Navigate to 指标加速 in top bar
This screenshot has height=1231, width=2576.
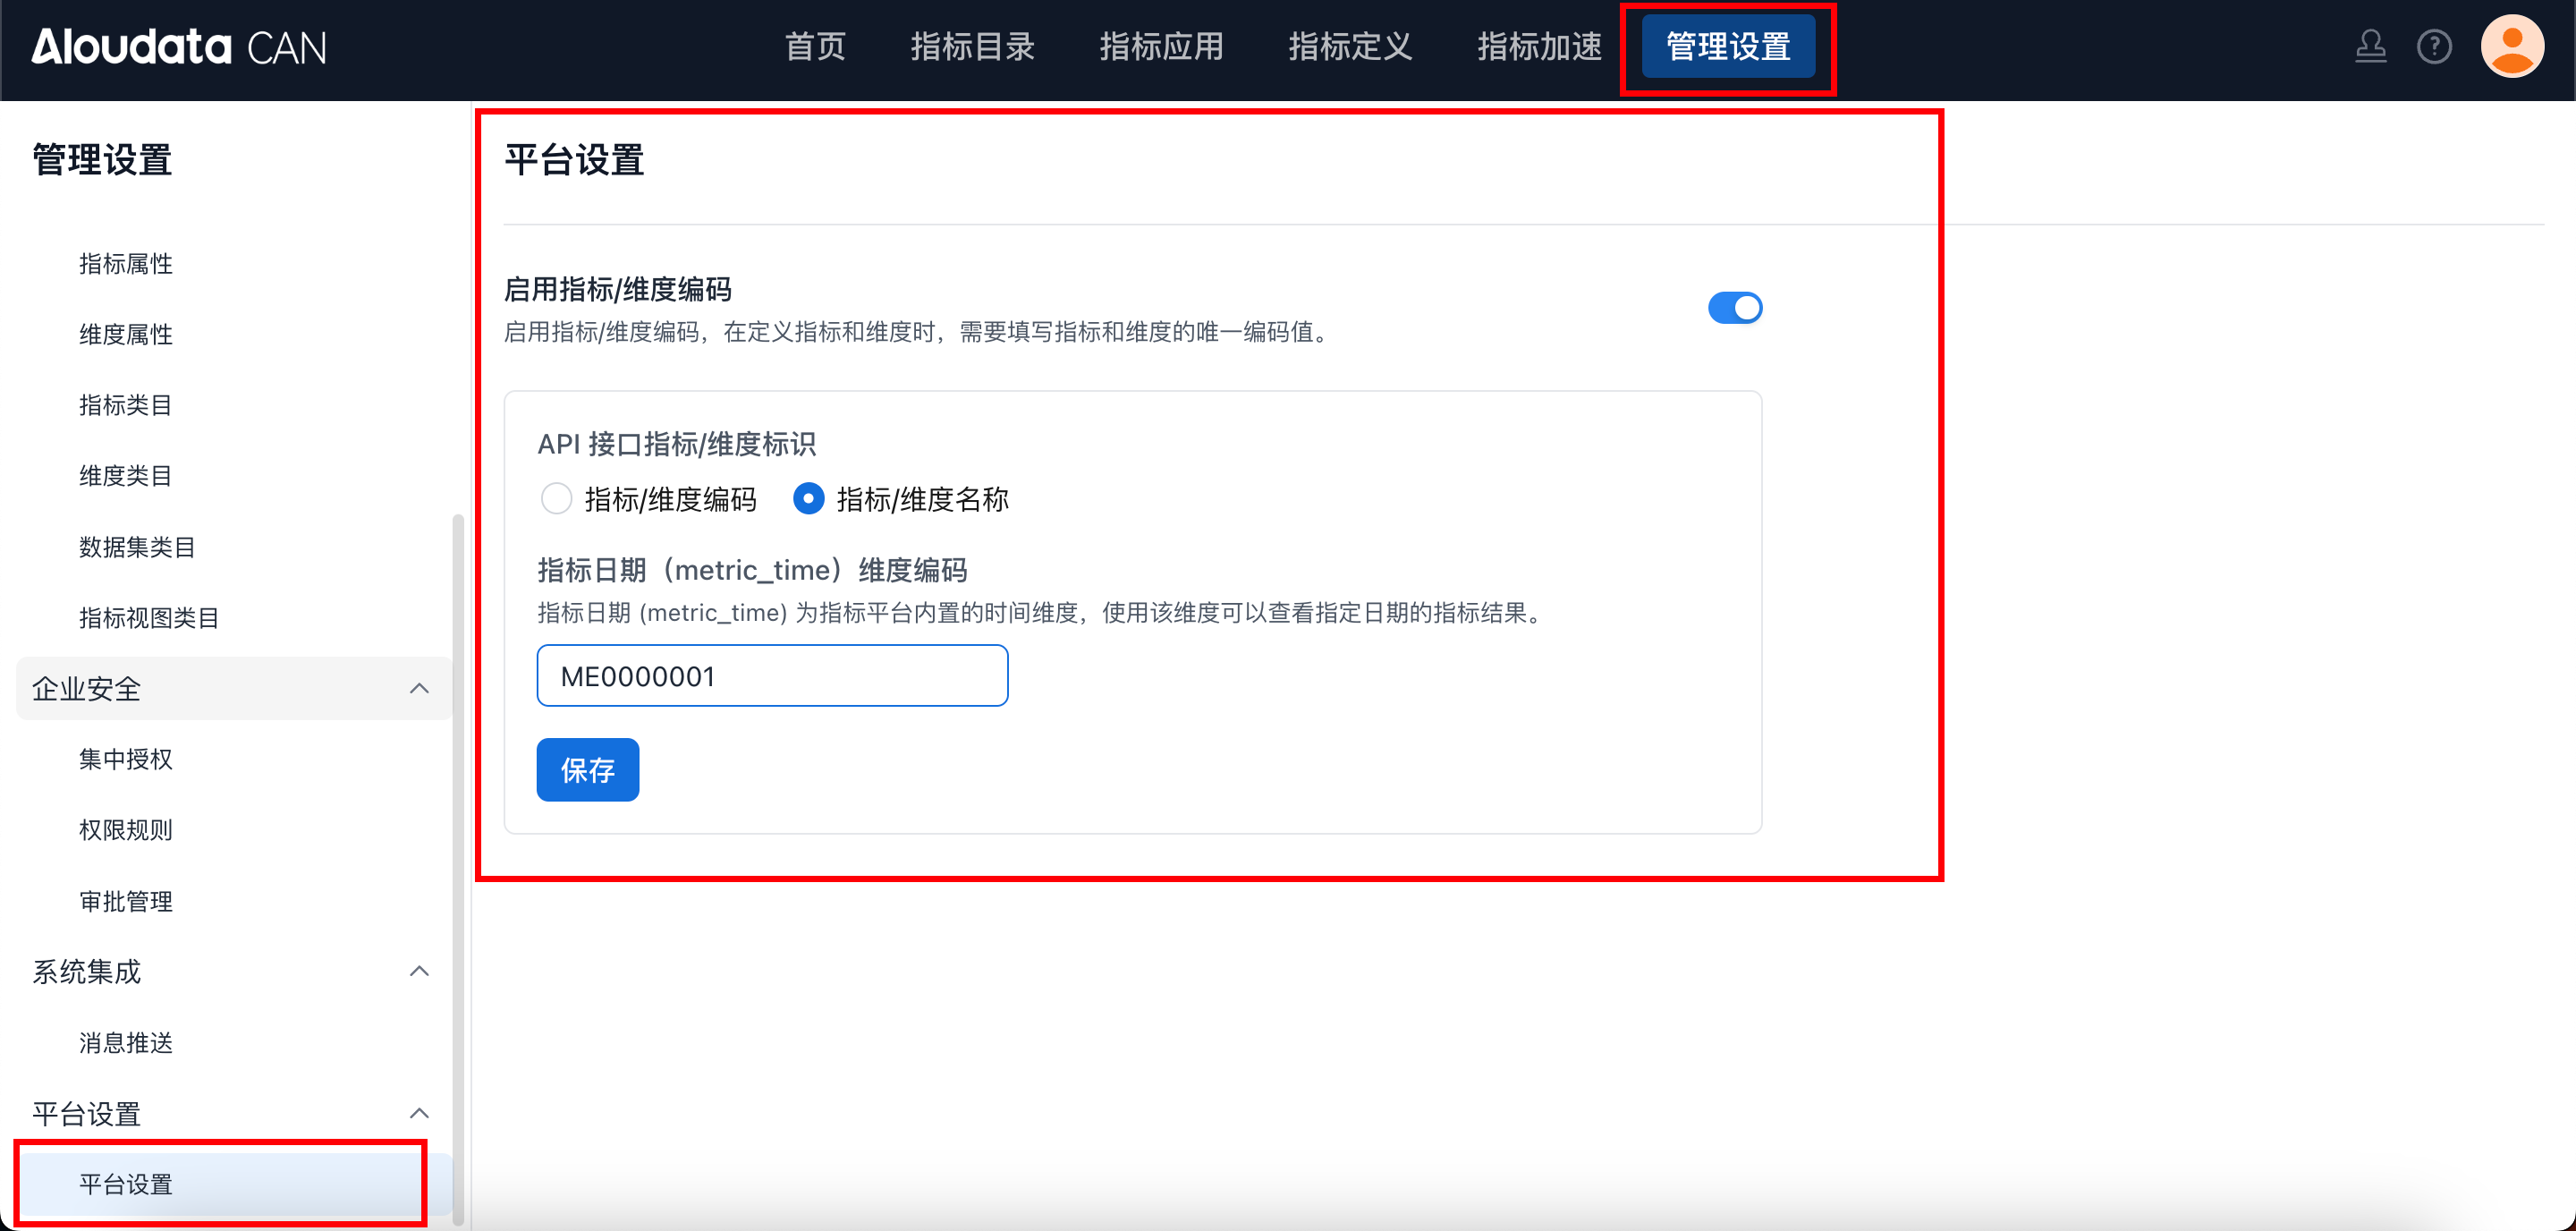pyautogui.click(x=1539, y=47)
